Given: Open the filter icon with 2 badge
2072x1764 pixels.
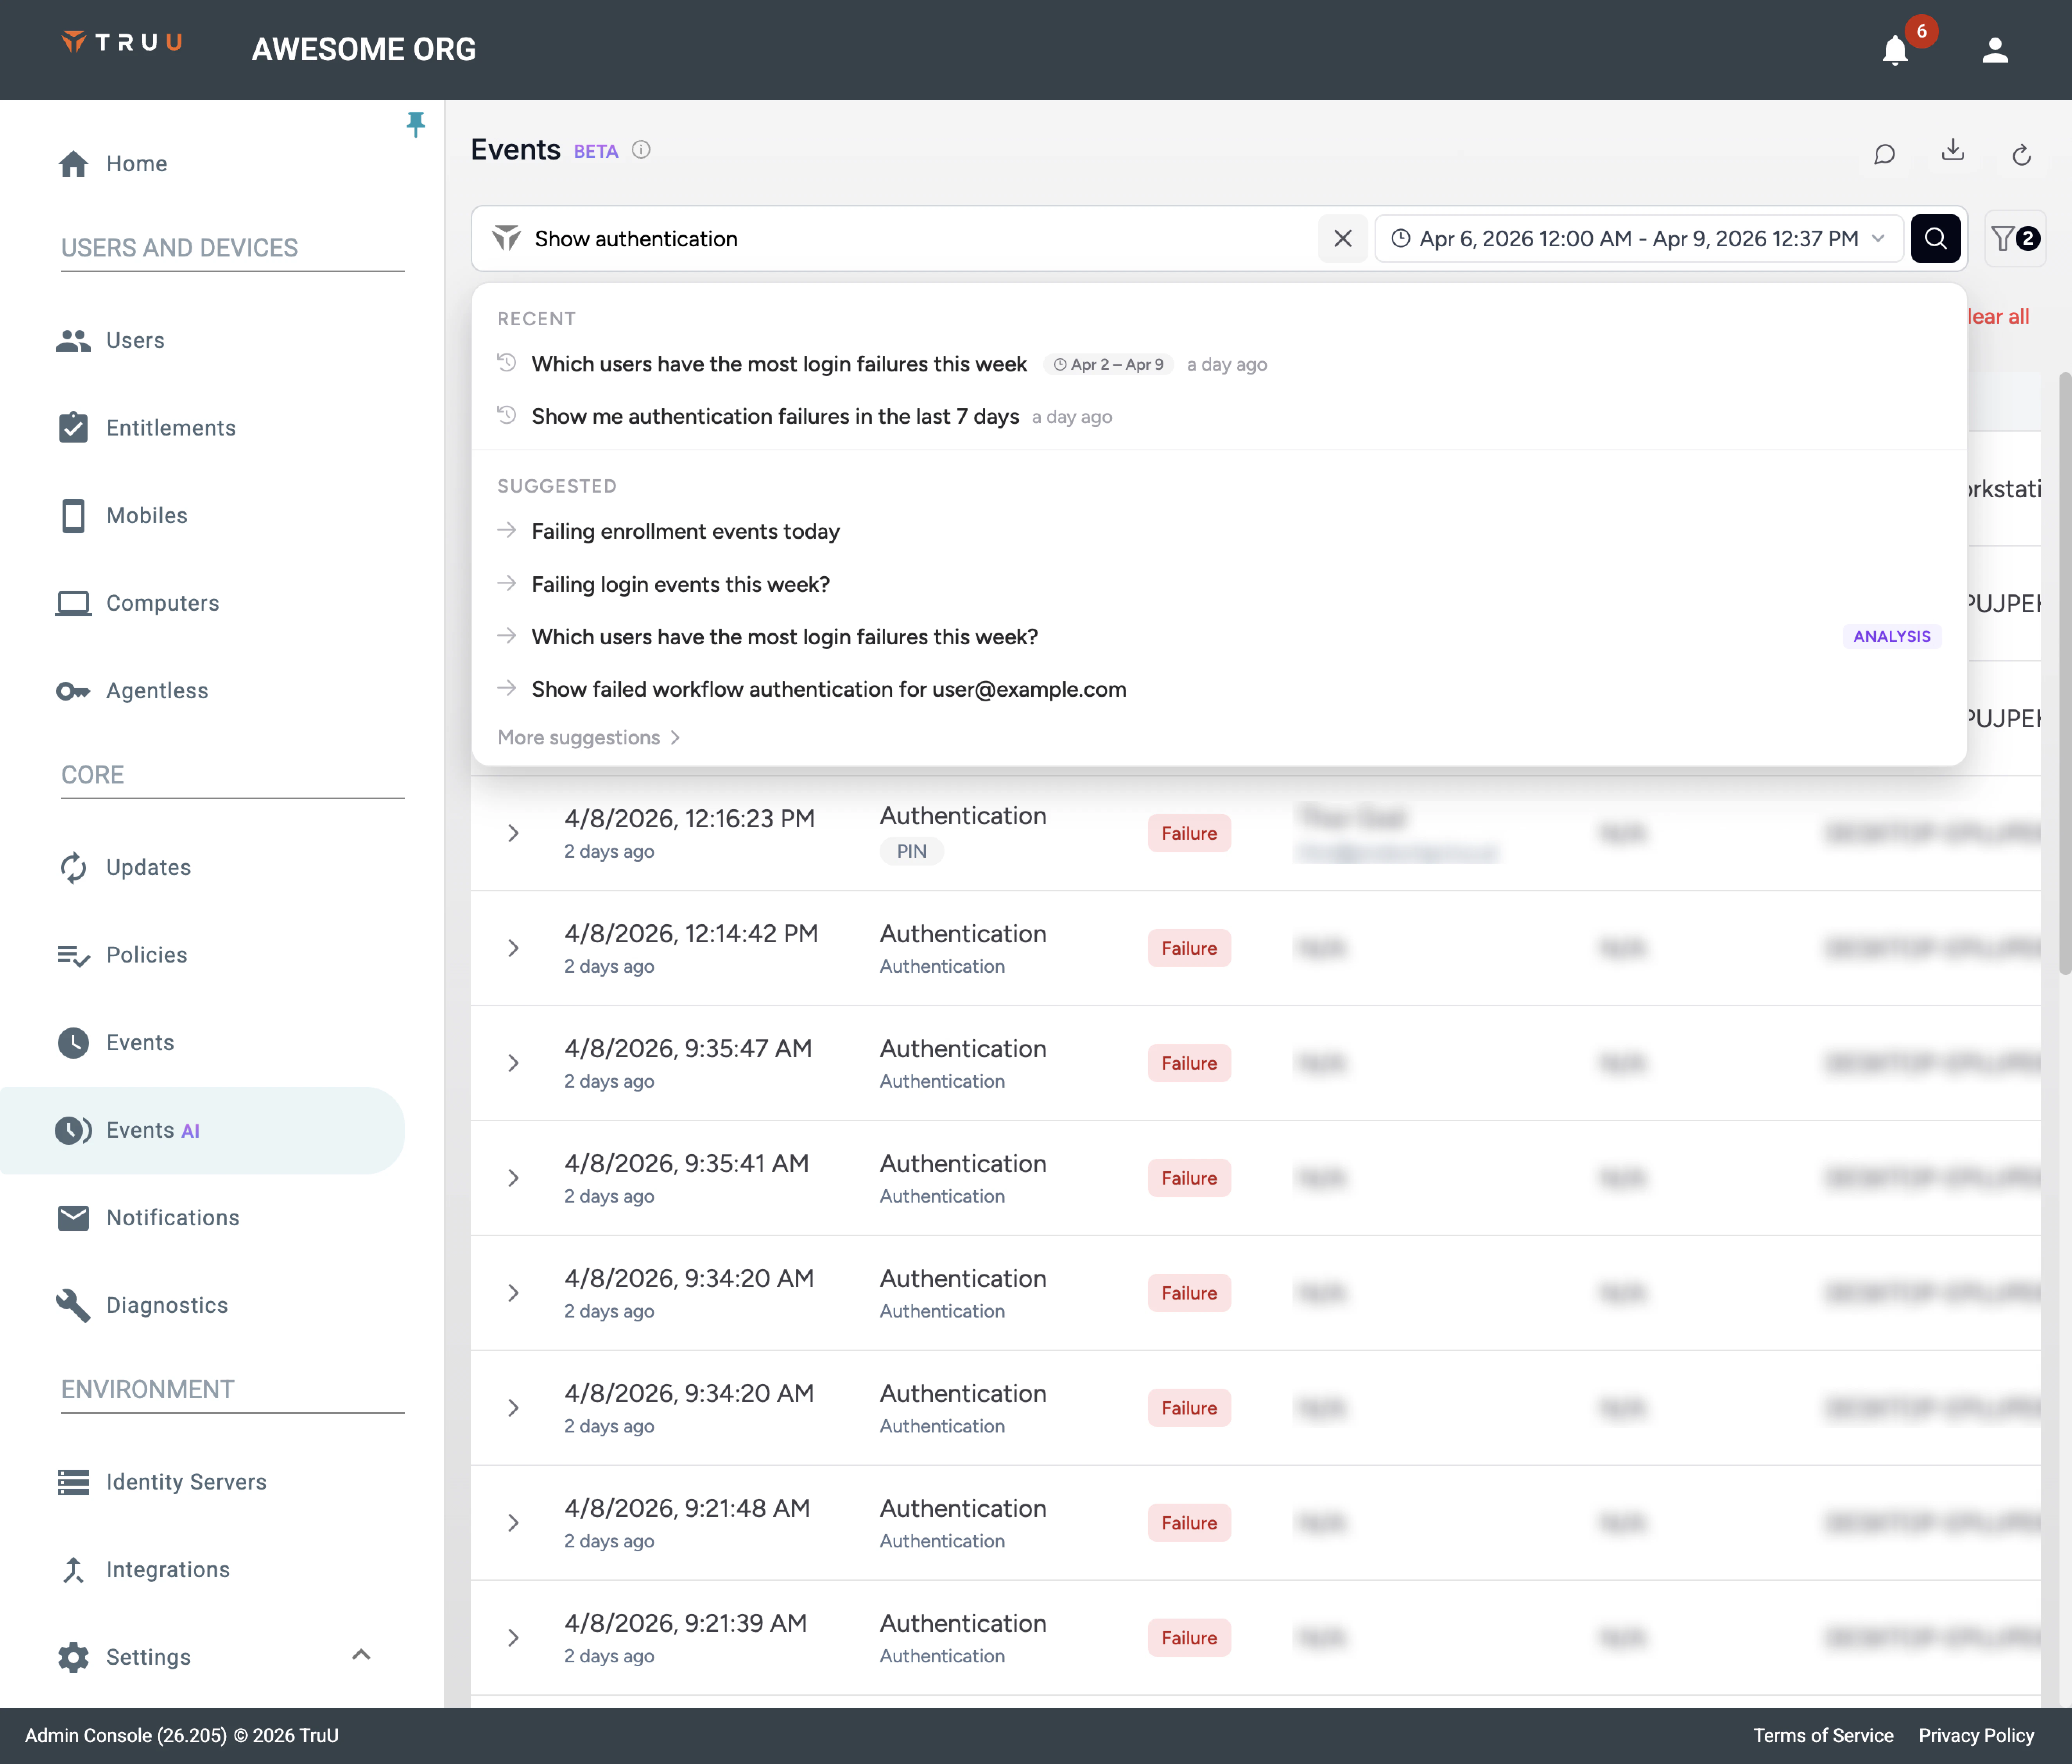Looking at the screenshot, I should 2014,239.
